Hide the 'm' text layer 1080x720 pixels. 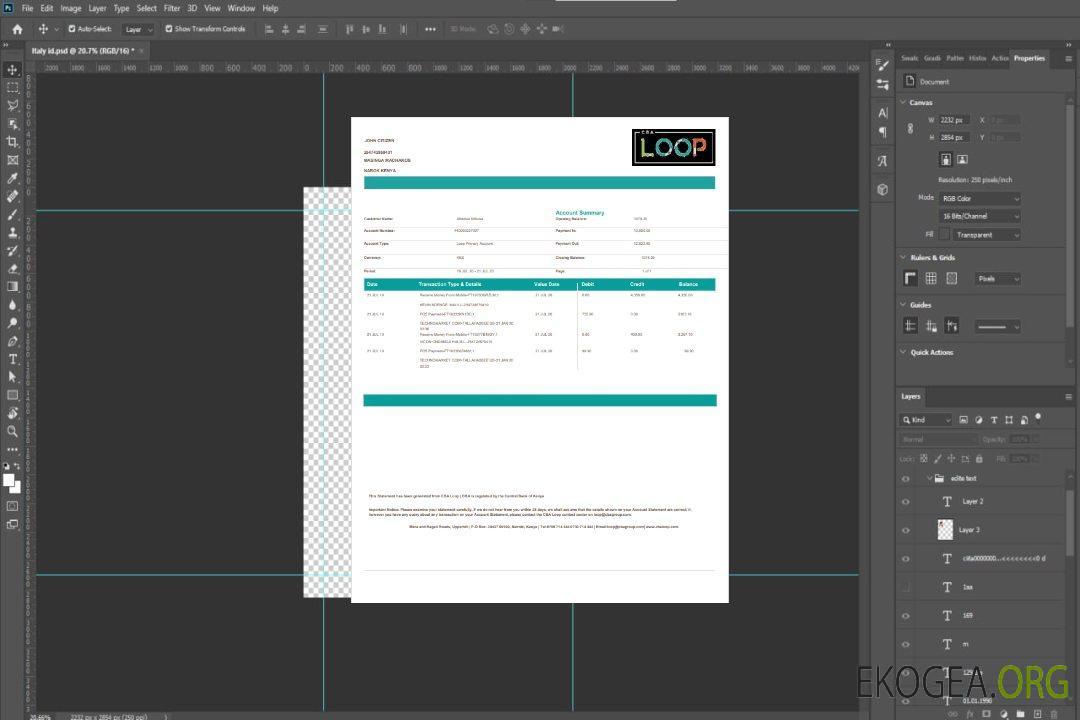coord(906,645)
